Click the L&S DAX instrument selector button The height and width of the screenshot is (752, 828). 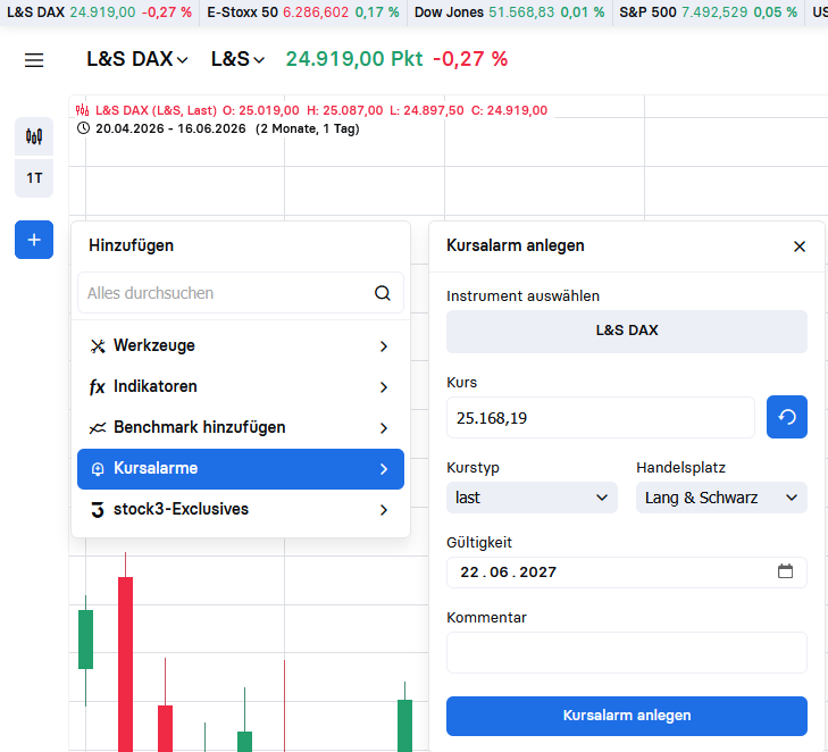627,331
